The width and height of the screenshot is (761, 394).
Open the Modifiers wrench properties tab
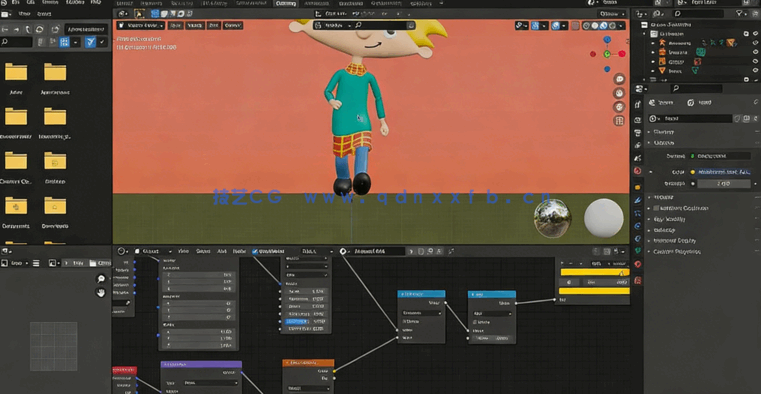coord(638,200)
